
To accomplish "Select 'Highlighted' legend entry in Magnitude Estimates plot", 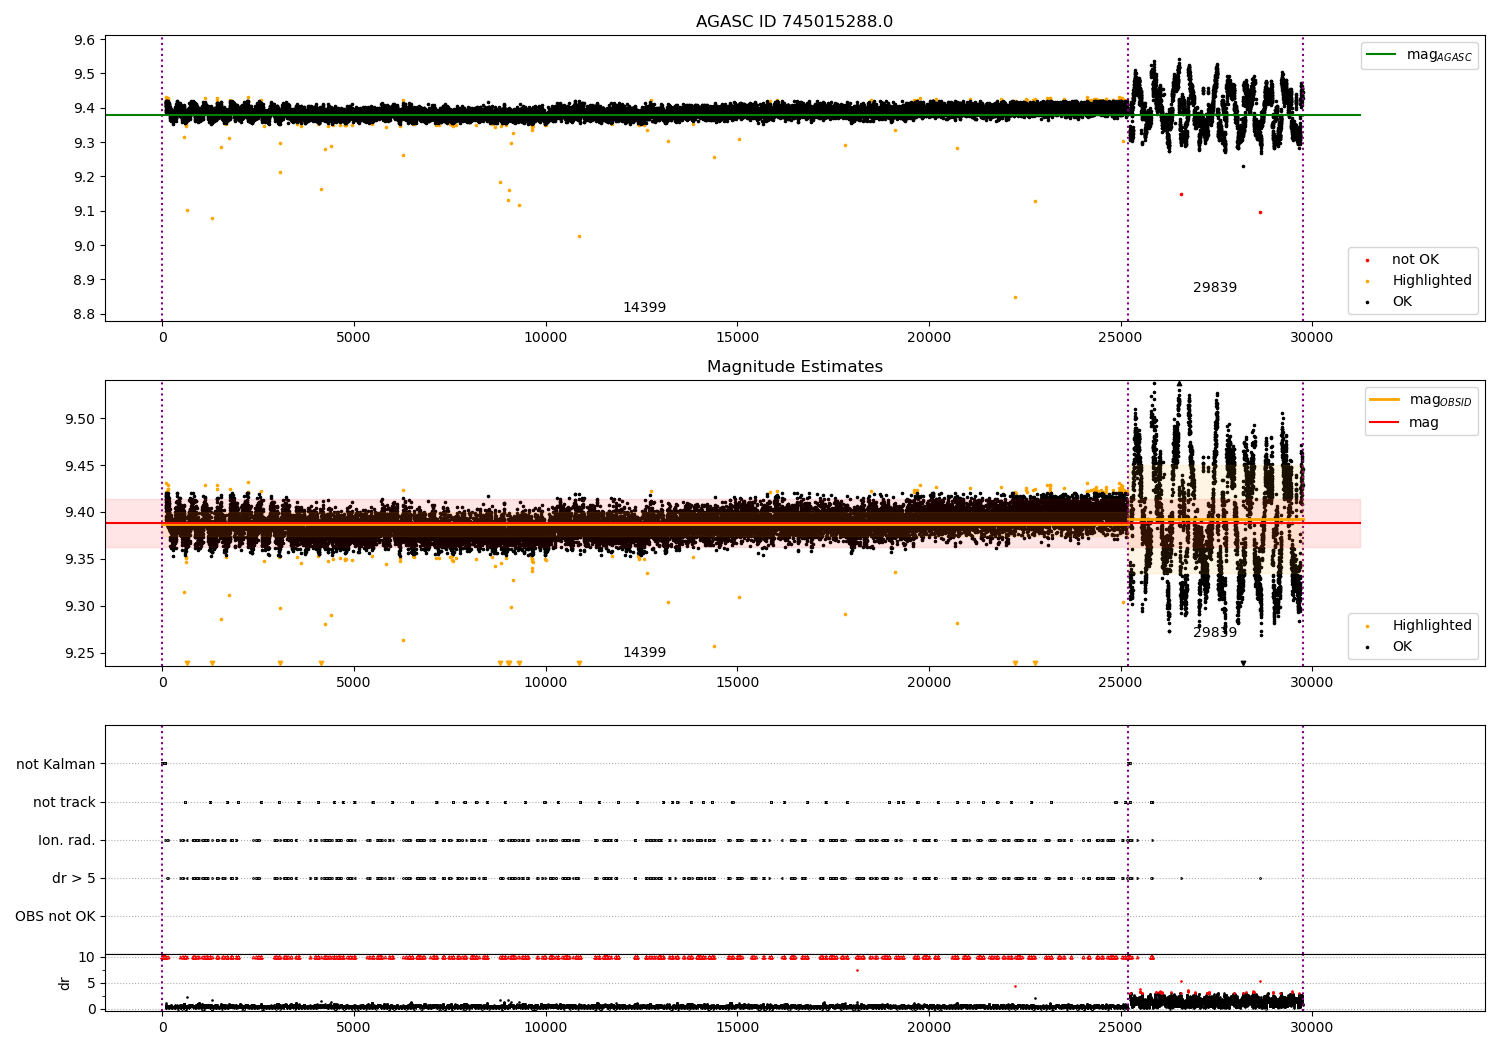I will (x=1431, y=626).
